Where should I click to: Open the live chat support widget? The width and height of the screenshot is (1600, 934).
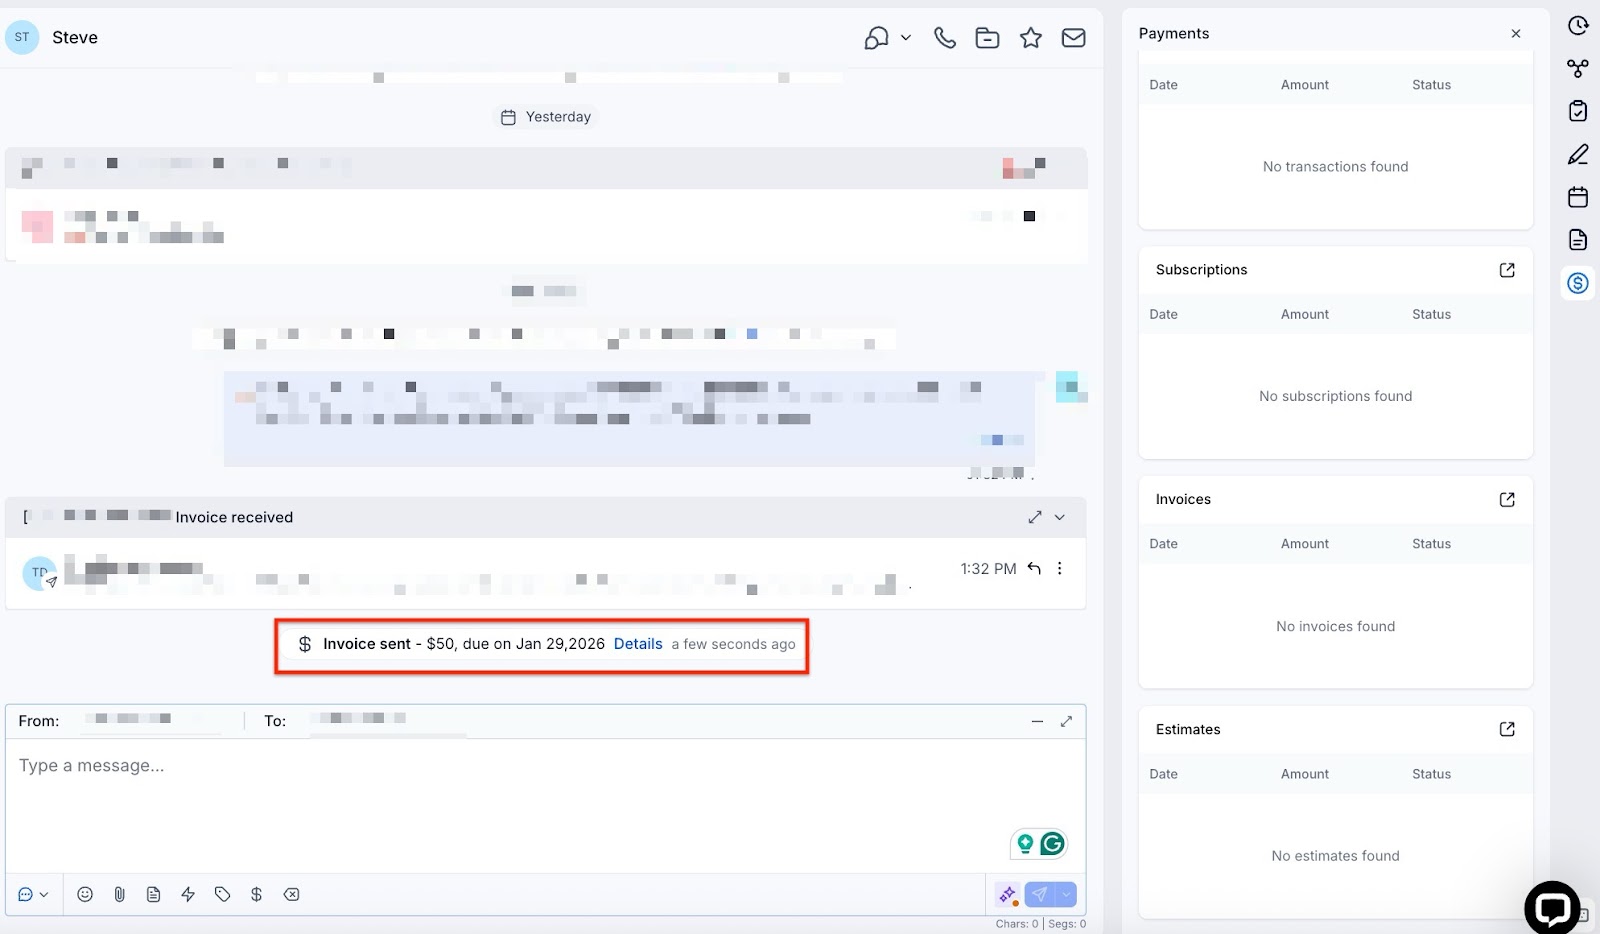[x=1551, y=907]
